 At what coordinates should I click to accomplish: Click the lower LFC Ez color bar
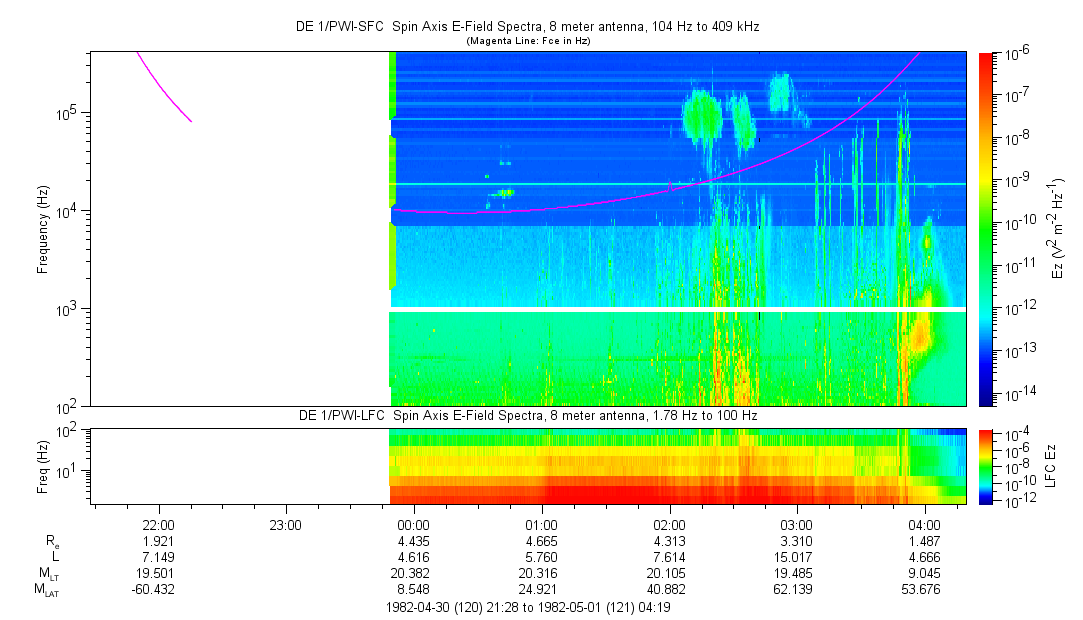coord(986,465)
